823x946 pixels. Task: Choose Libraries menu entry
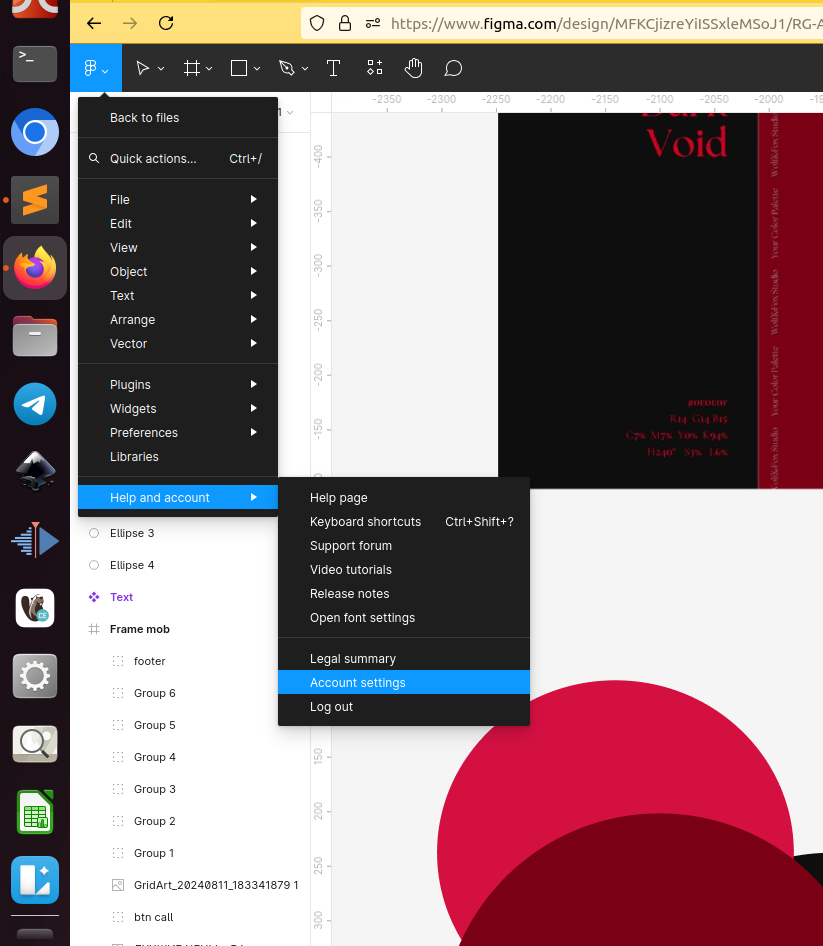178,457
